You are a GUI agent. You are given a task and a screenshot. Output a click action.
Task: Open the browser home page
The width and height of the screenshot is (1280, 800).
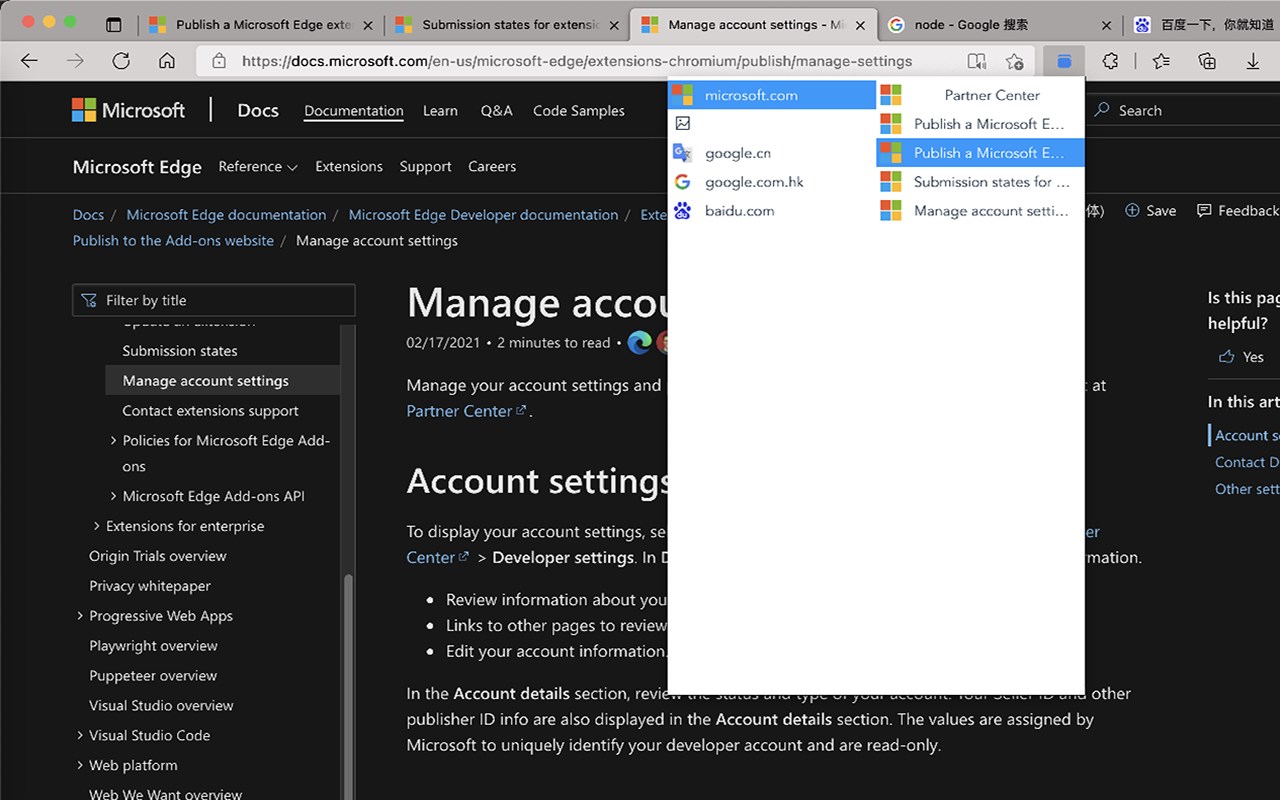[167, 61]
